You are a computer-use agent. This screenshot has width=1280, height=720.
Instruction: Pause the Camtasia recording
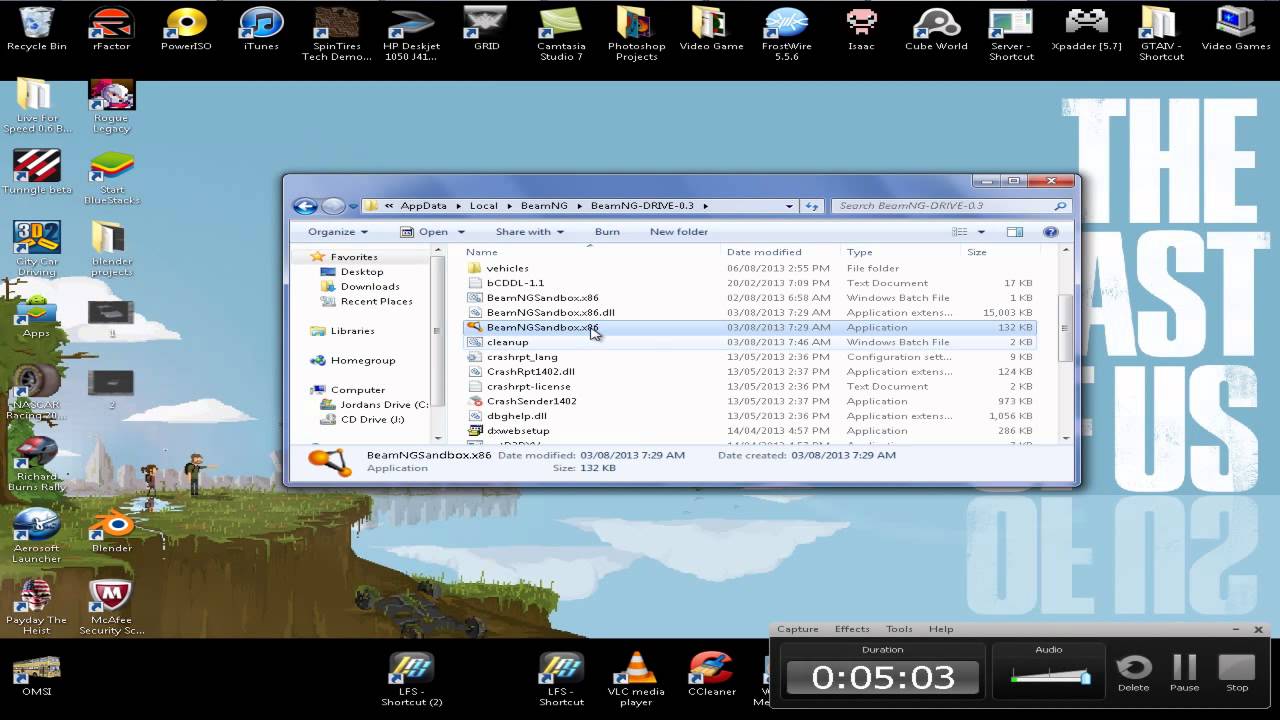pos(1185,672)
